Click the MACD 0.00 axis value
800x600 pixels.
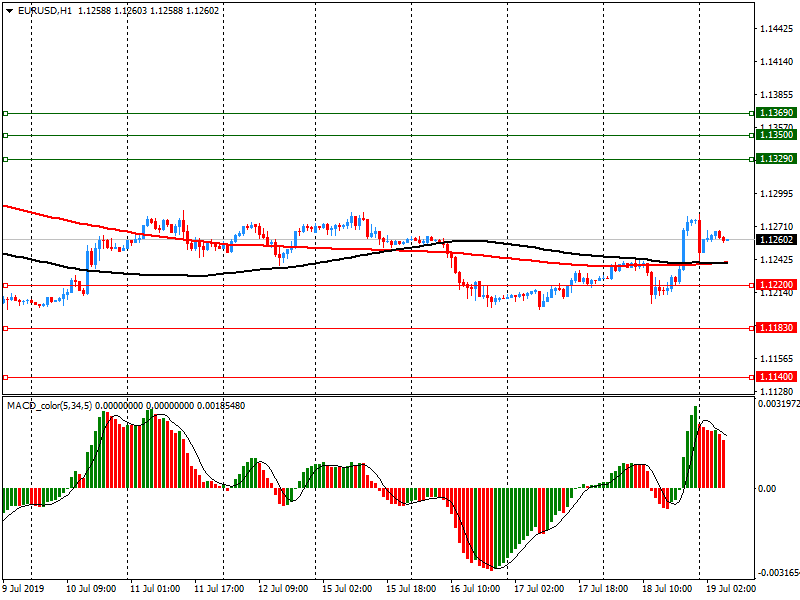(x=767, y=489)
